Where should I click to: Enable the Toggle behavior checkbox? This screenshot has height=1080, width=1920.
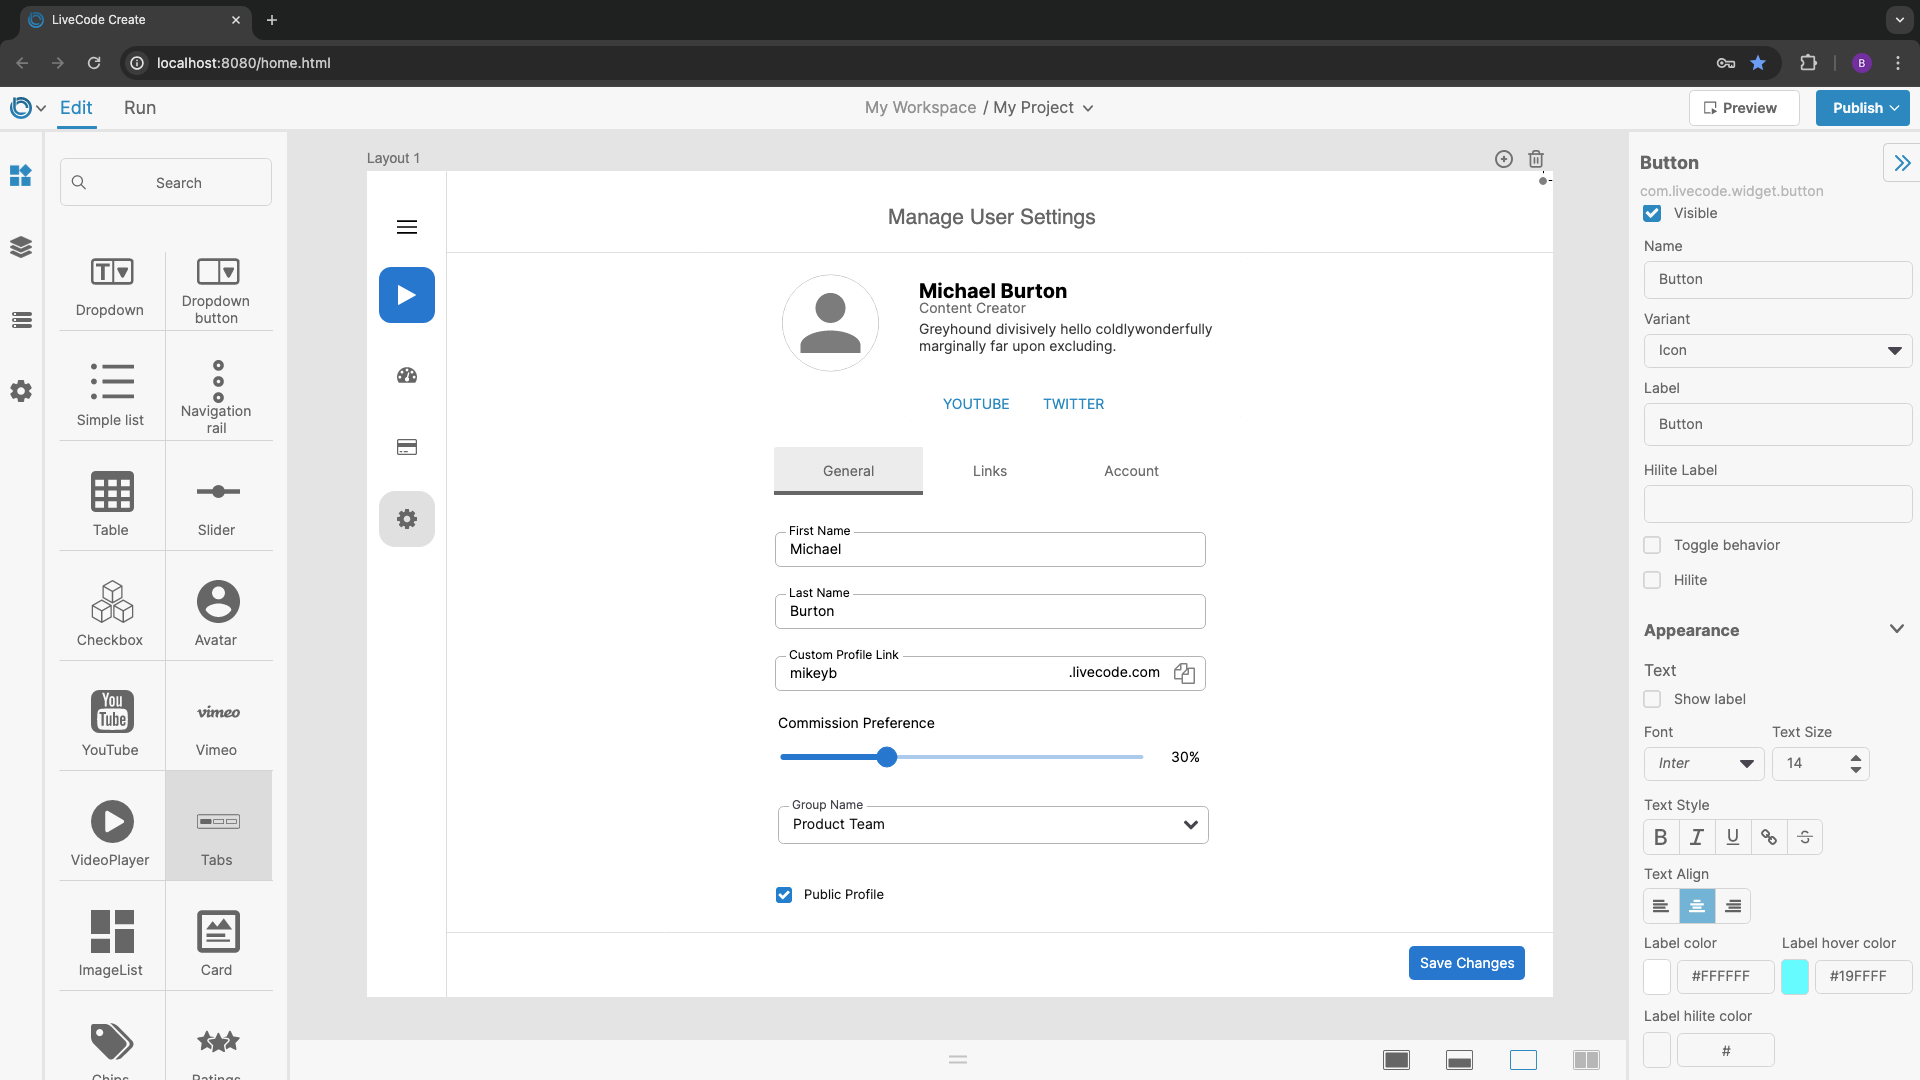click(1652, 545)
